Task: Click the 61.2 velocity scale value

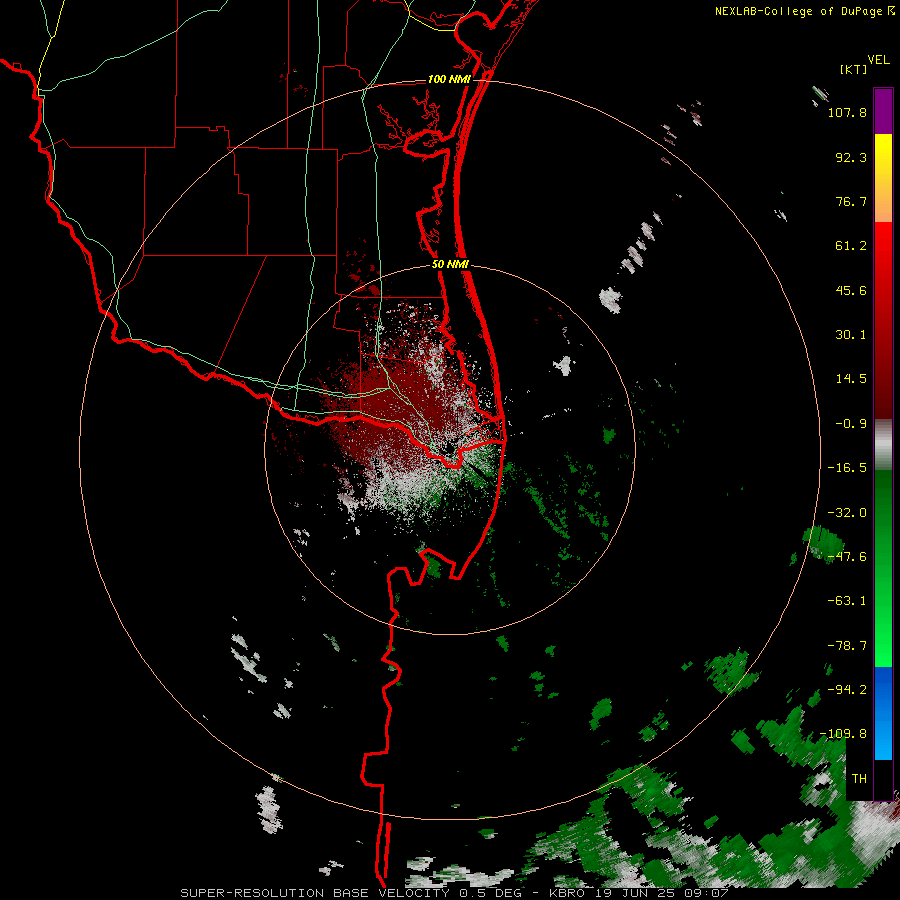Action: pos(851,246)
